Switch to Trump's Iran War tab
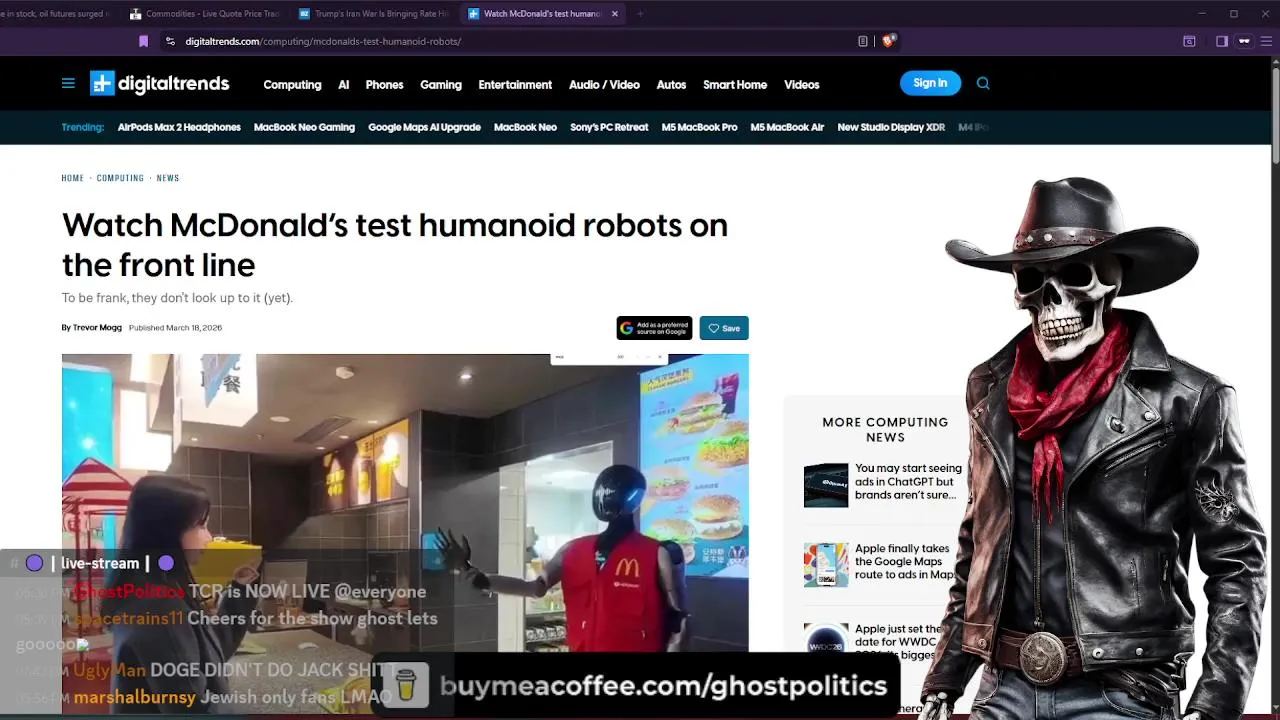 (x=373, y=14)
